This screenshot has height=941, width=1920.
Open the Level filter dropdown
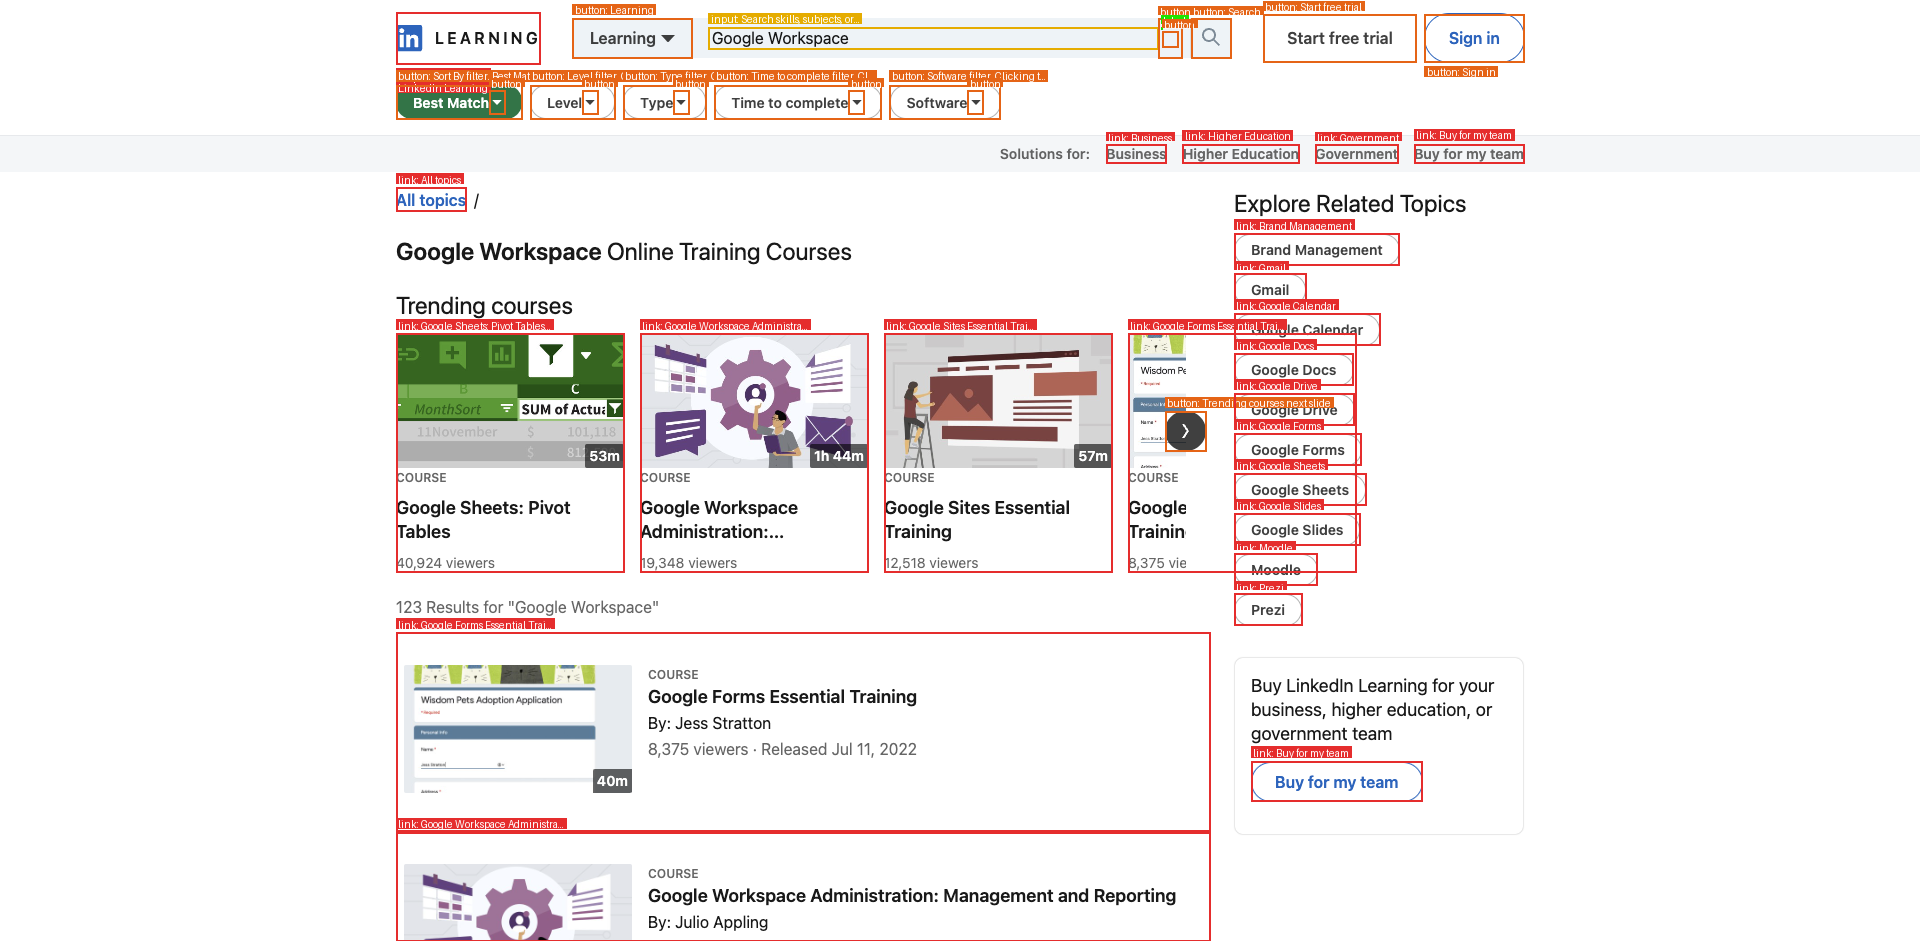click(x=571, y=103)
